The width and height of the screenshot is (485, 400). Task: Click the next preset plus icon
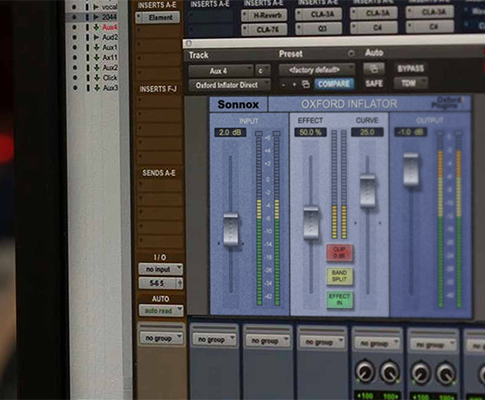coord(294,85)
